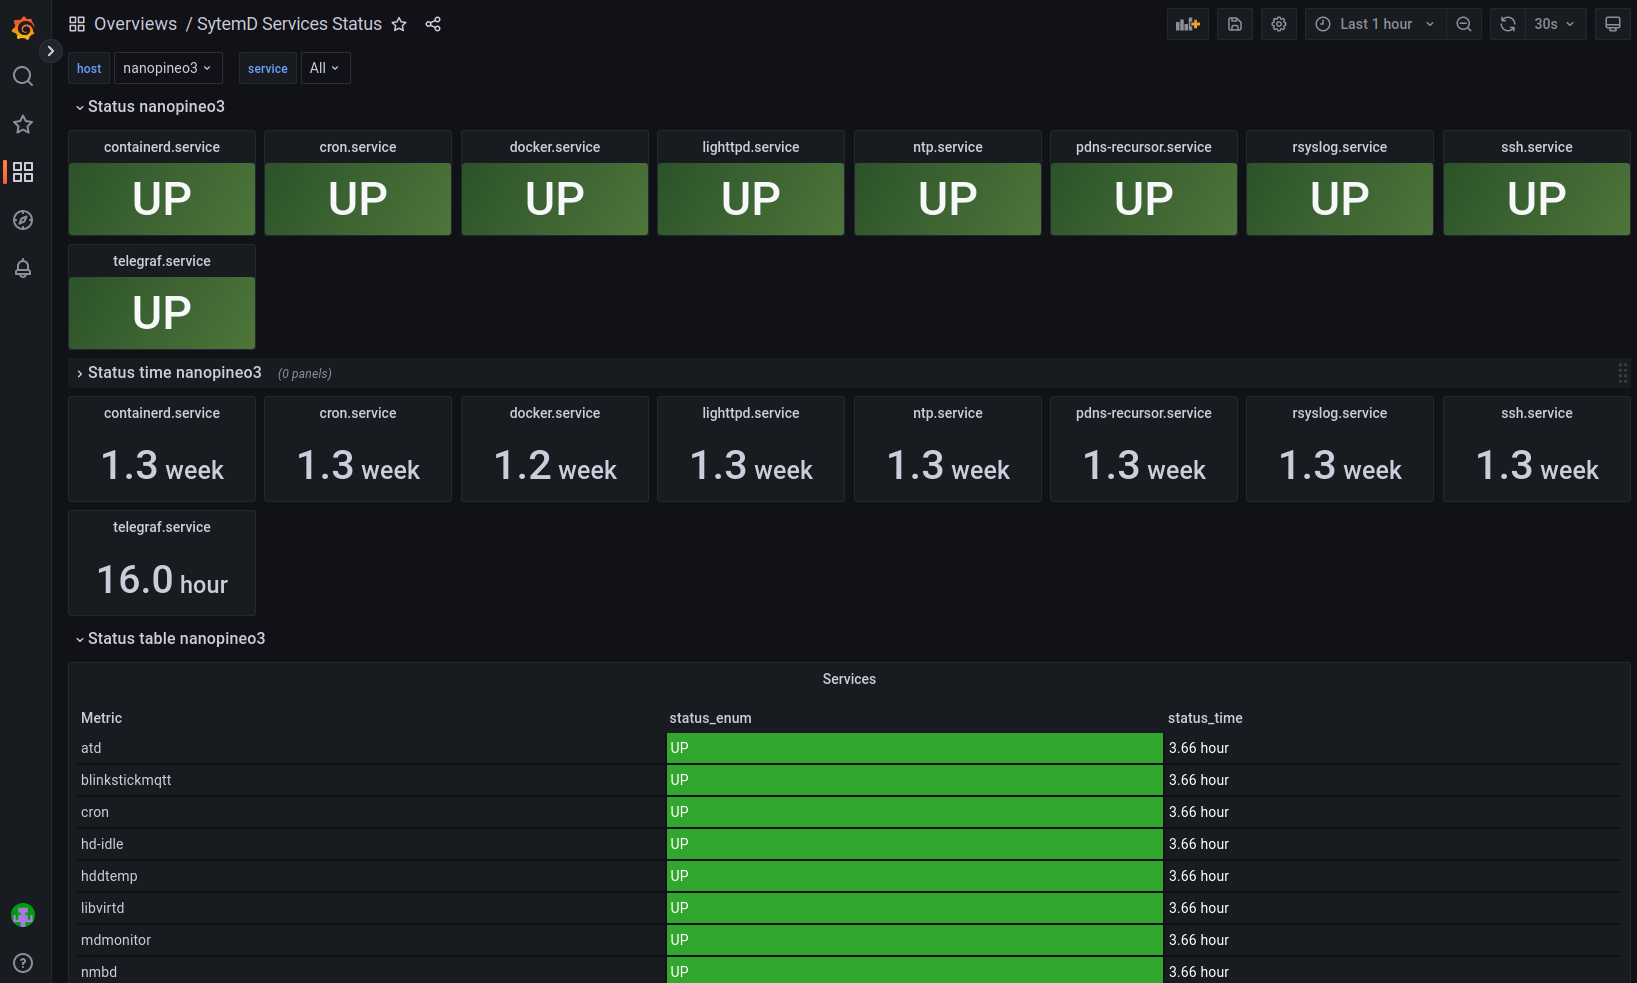Open the Alerting bell icon

click(x=23, y=268)
